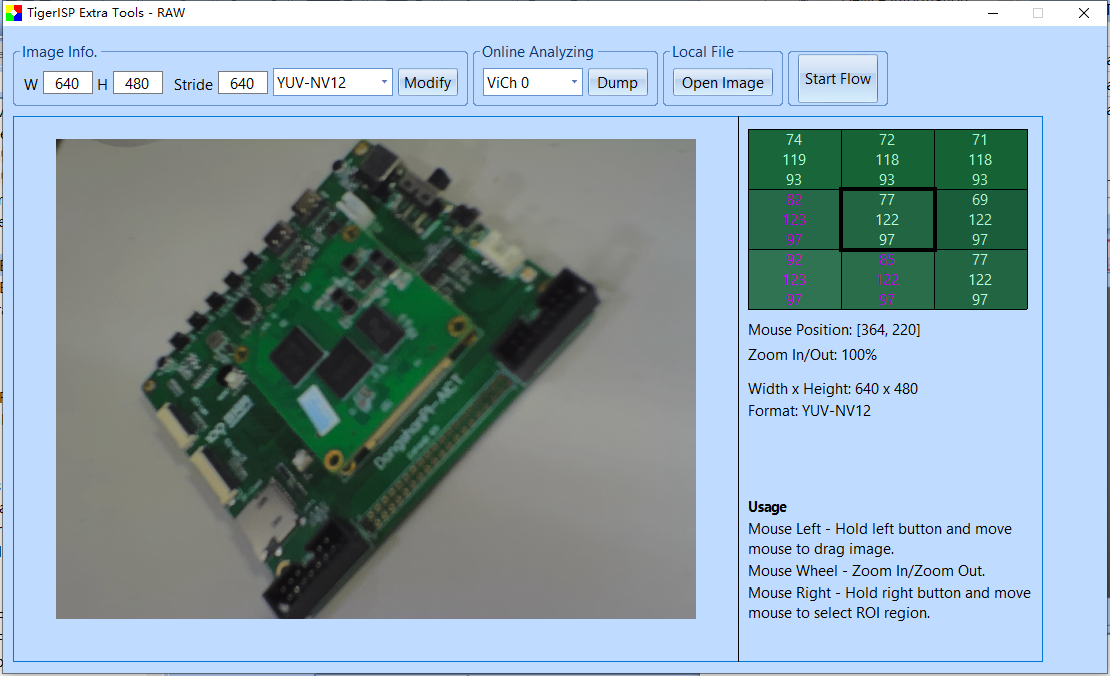The image size is (1110, 676).
Task: Click the top-middle pixel cell showing 72
Action: (887, 160)
